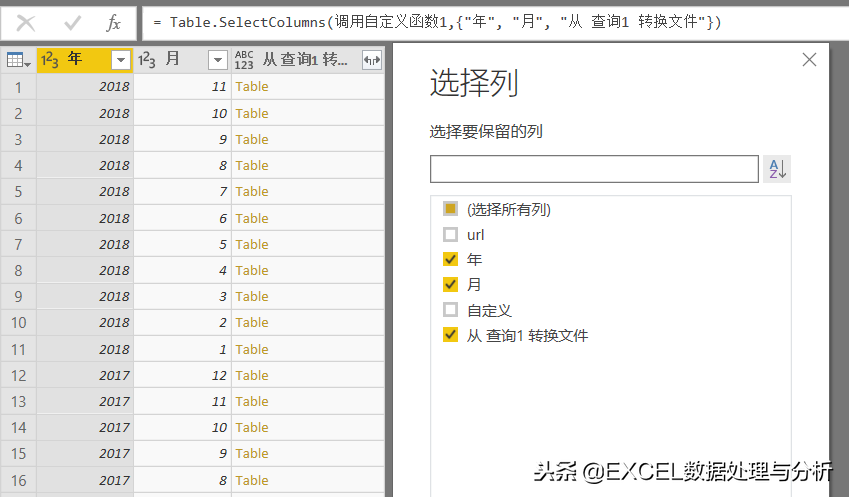The image size is (849, 497).
Task: Click the fx function icon
Action: [x=113, y=23]
